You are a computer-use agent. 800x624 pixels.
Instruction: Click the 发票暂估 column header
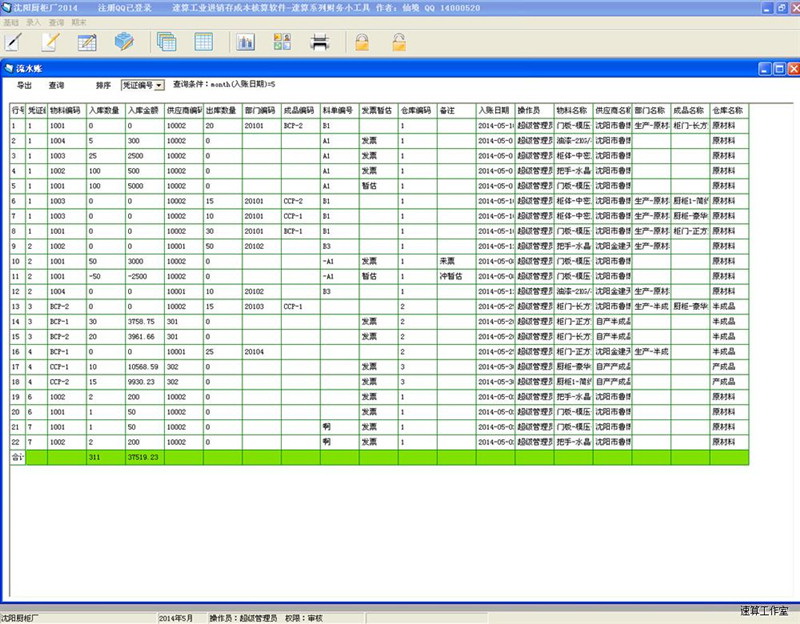(379, 110)
